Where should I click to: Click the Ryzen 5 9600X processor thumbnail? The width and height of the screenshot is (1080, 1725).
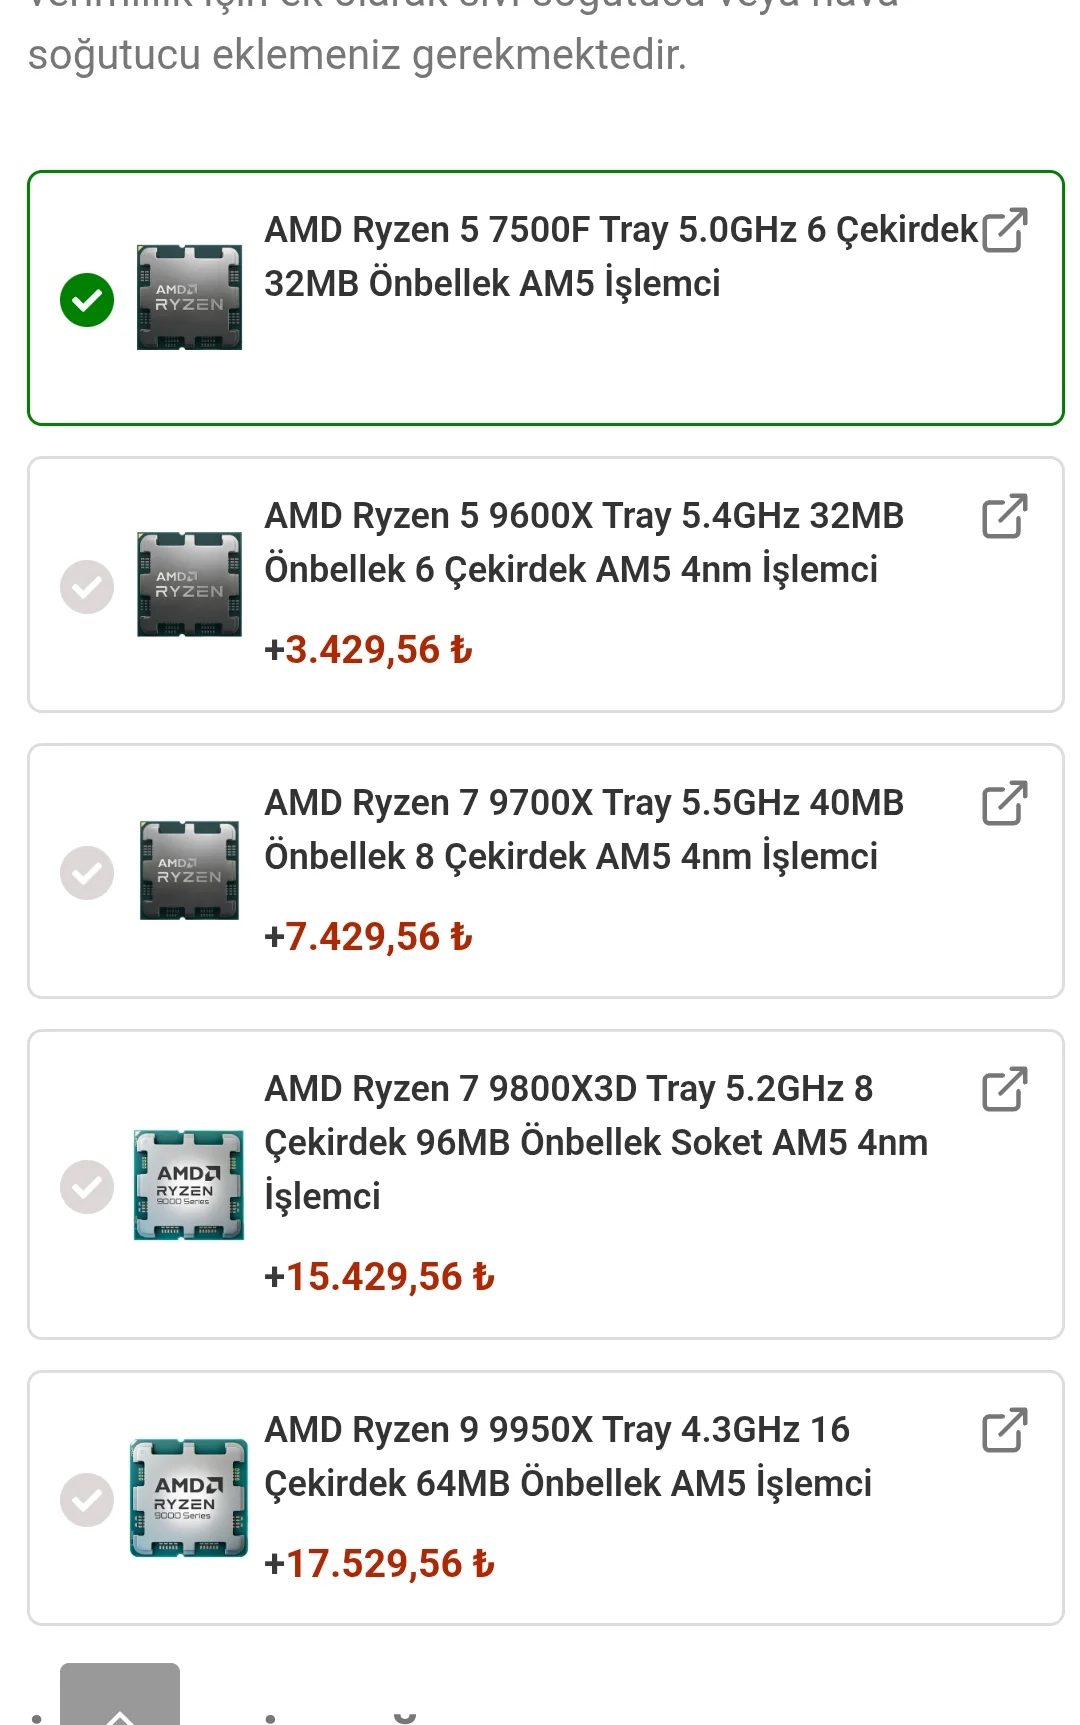point(189,584)
